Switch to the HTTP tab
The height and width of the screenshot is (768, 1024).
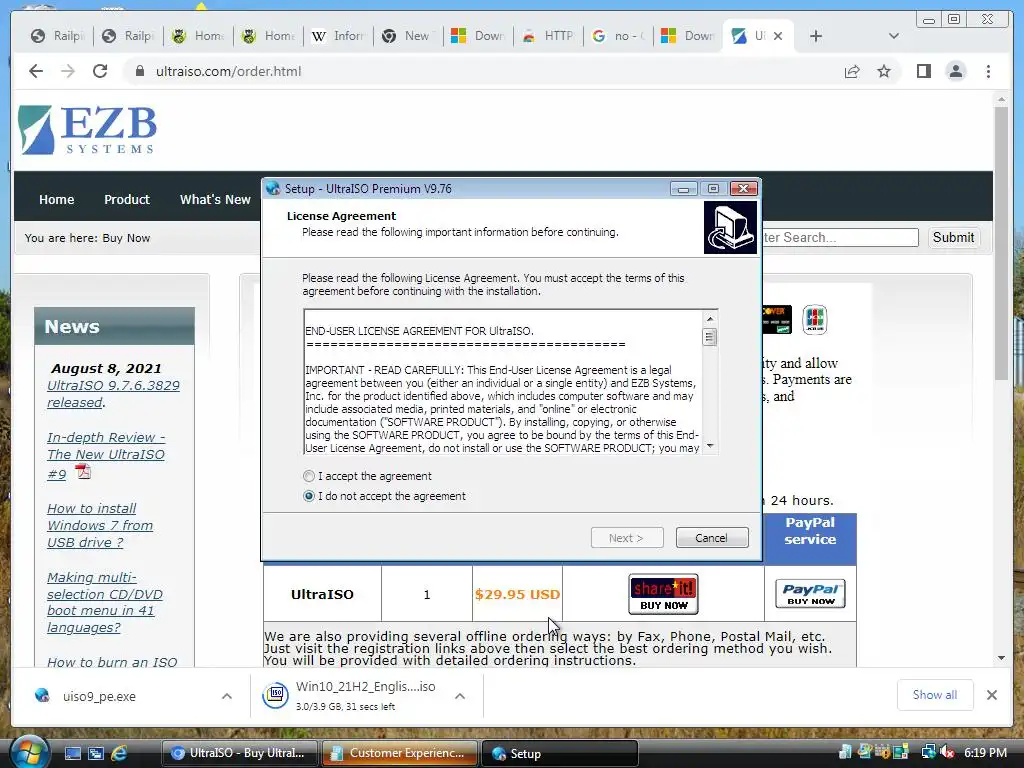coord(548,36)
